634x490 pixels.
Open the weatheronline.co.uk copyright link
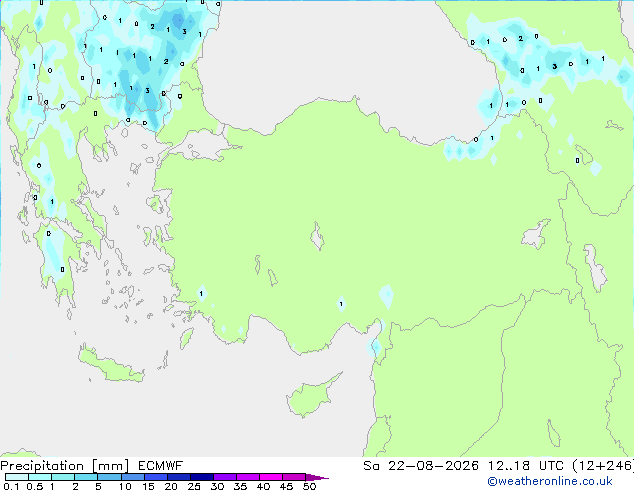(550, 481)
